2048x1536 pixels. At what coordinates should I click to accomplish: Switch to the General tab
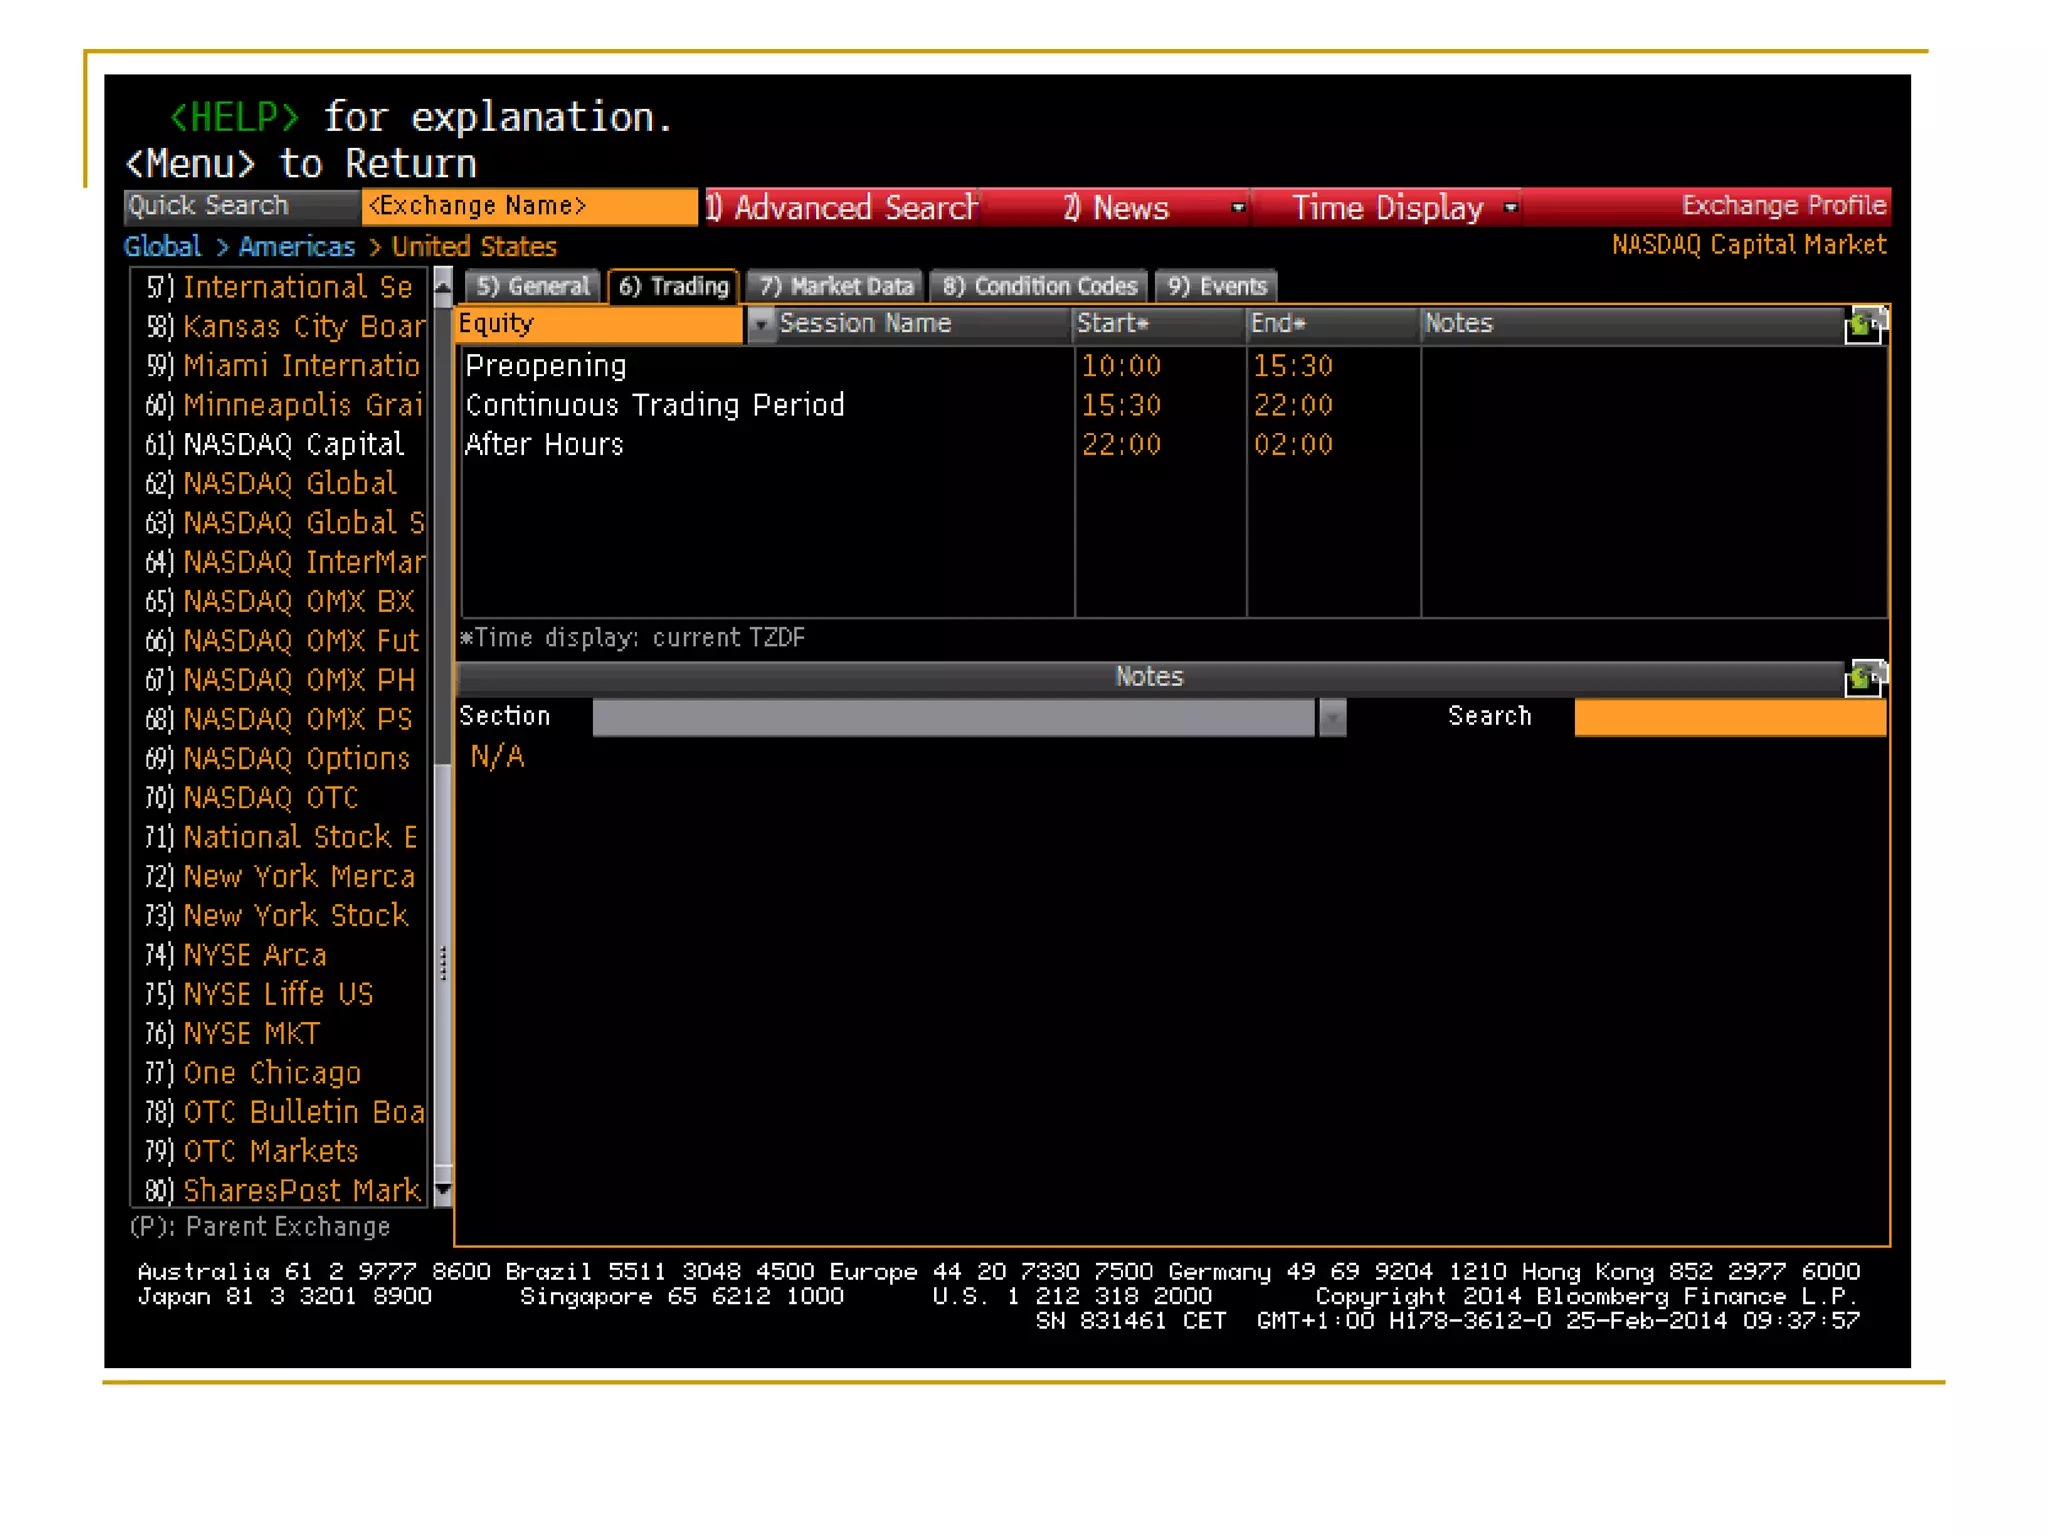point(533,286)
